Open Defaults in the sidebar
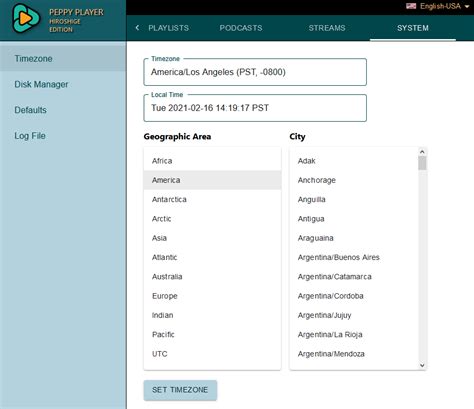 click(63, 110)
